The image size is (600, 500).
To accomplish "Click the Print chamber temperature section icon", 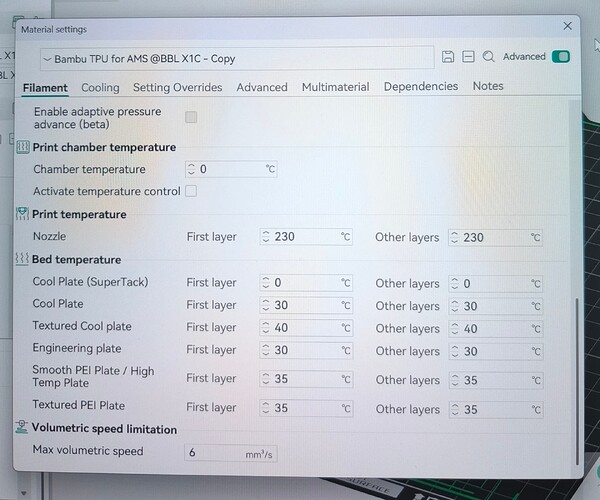I will coord(23,147).
